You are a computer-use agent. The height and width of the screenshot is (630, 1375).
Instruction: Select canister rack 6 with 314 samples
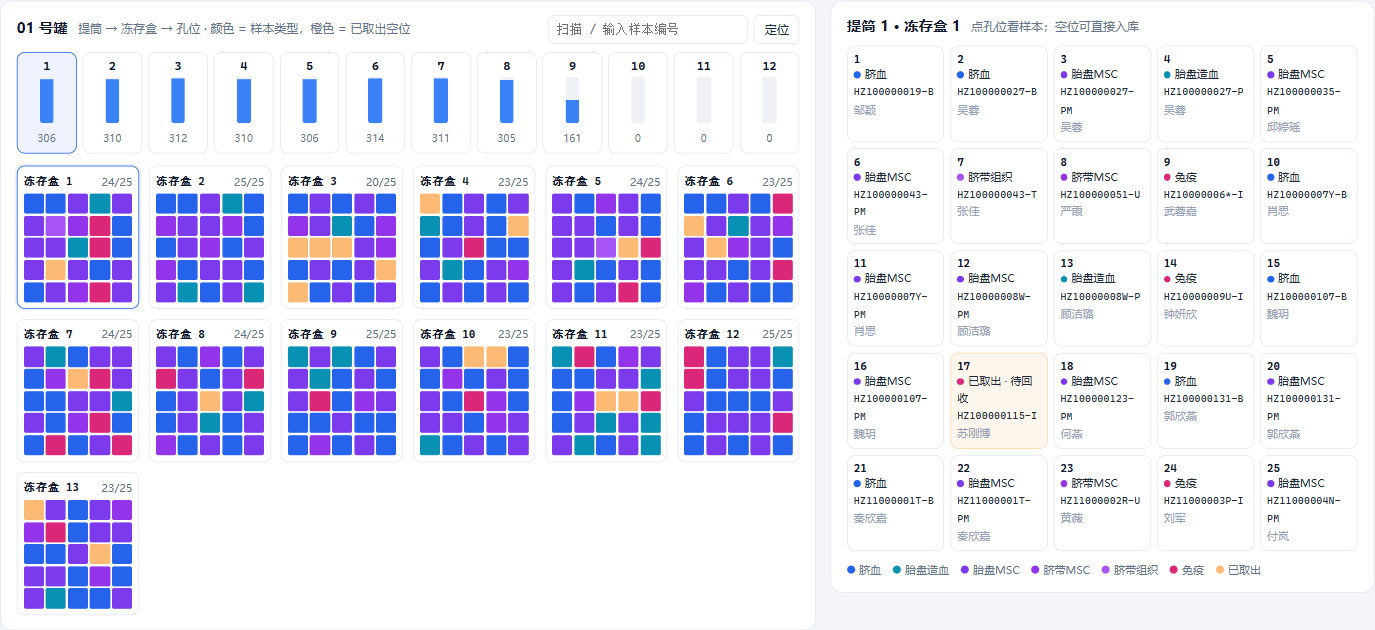pos(375,103)
